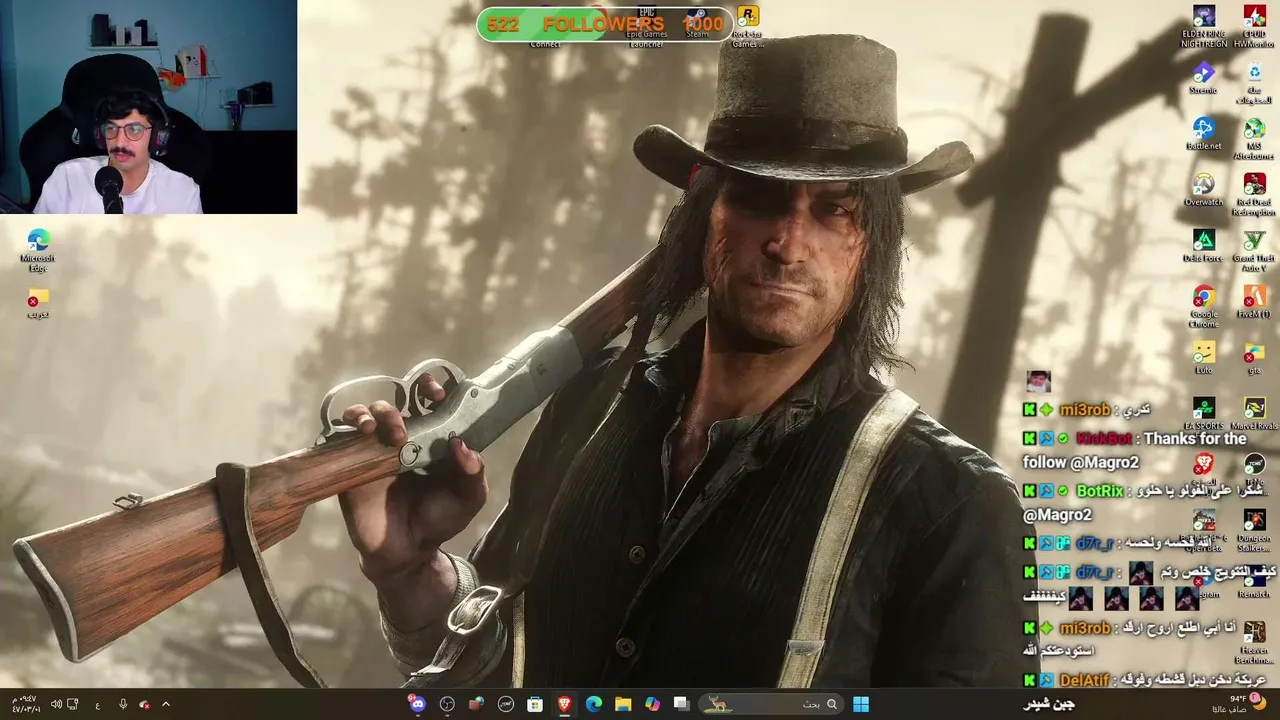Open Task View from the taskbar
Image resolution: width=1280 pixels, height=720 pixels.
tap(681, 704)
